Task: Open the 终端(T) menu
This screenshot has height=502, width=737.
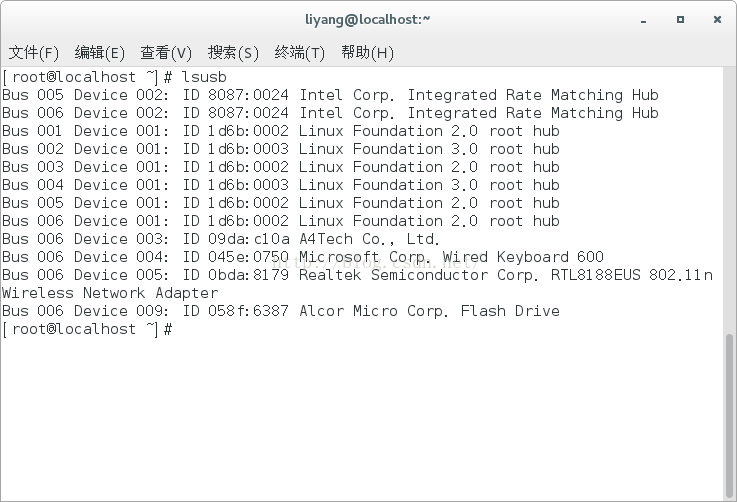Action: [300, 53]
